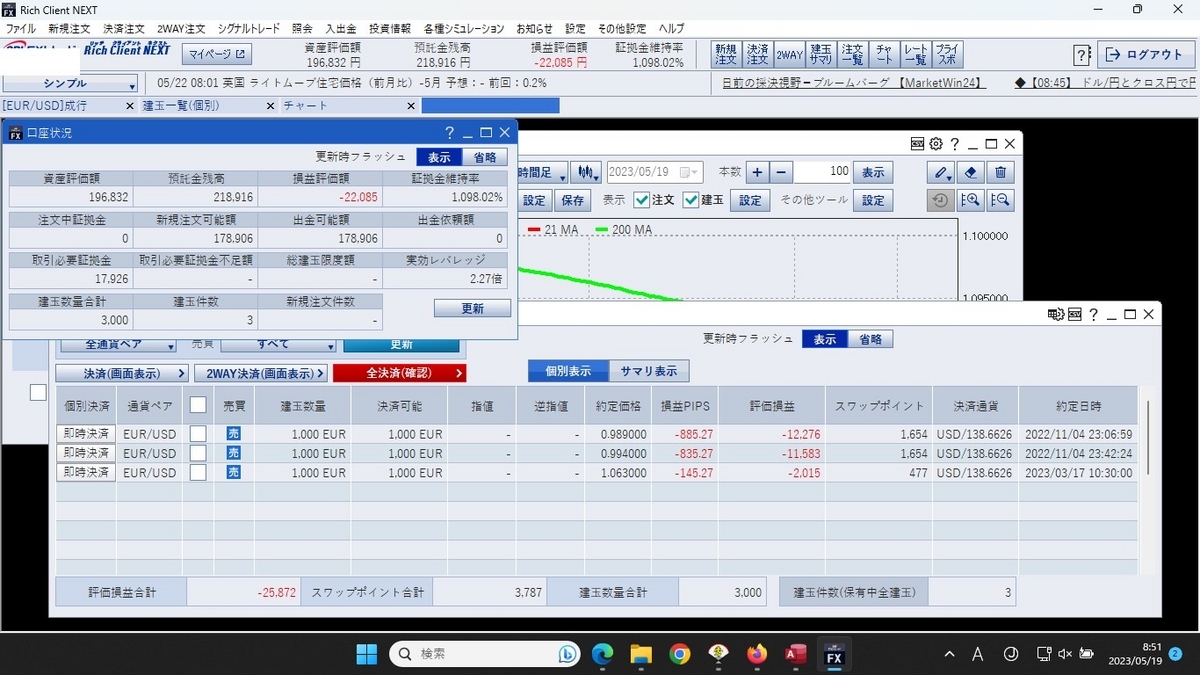Open the 各種シミュレーション menu

click(x=464, y=29)
